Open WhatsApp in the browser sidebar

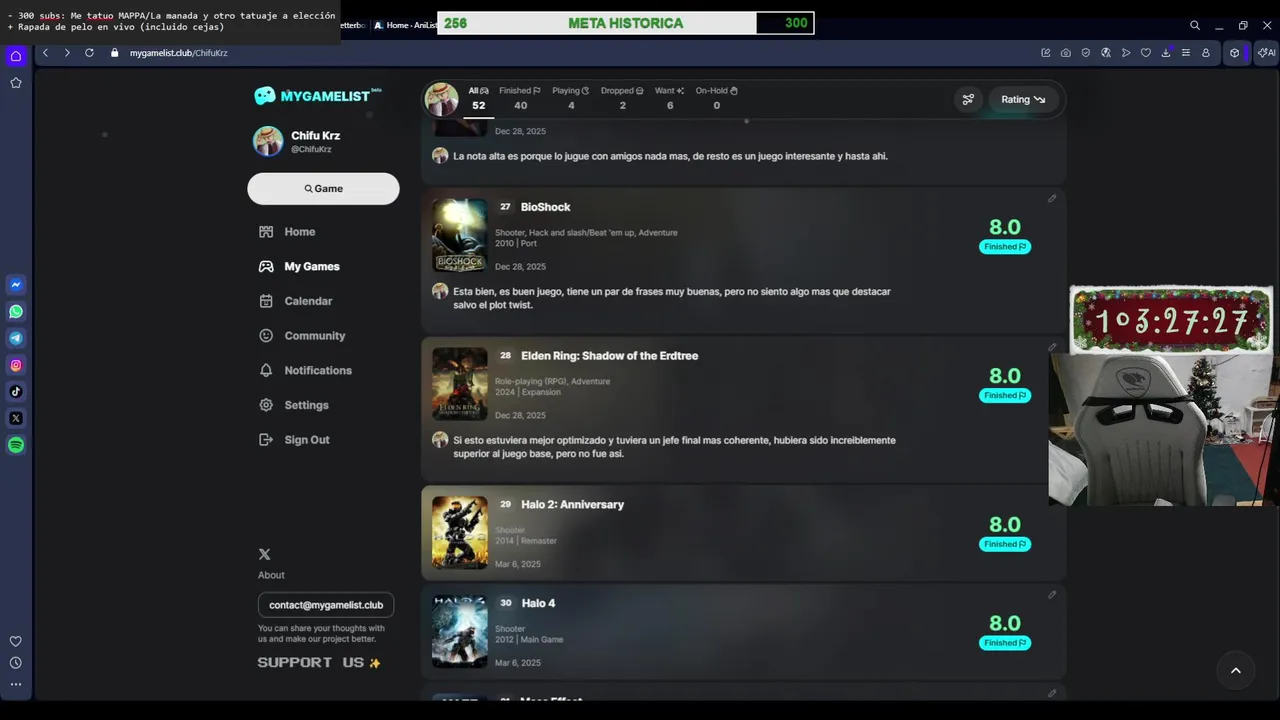16,312
